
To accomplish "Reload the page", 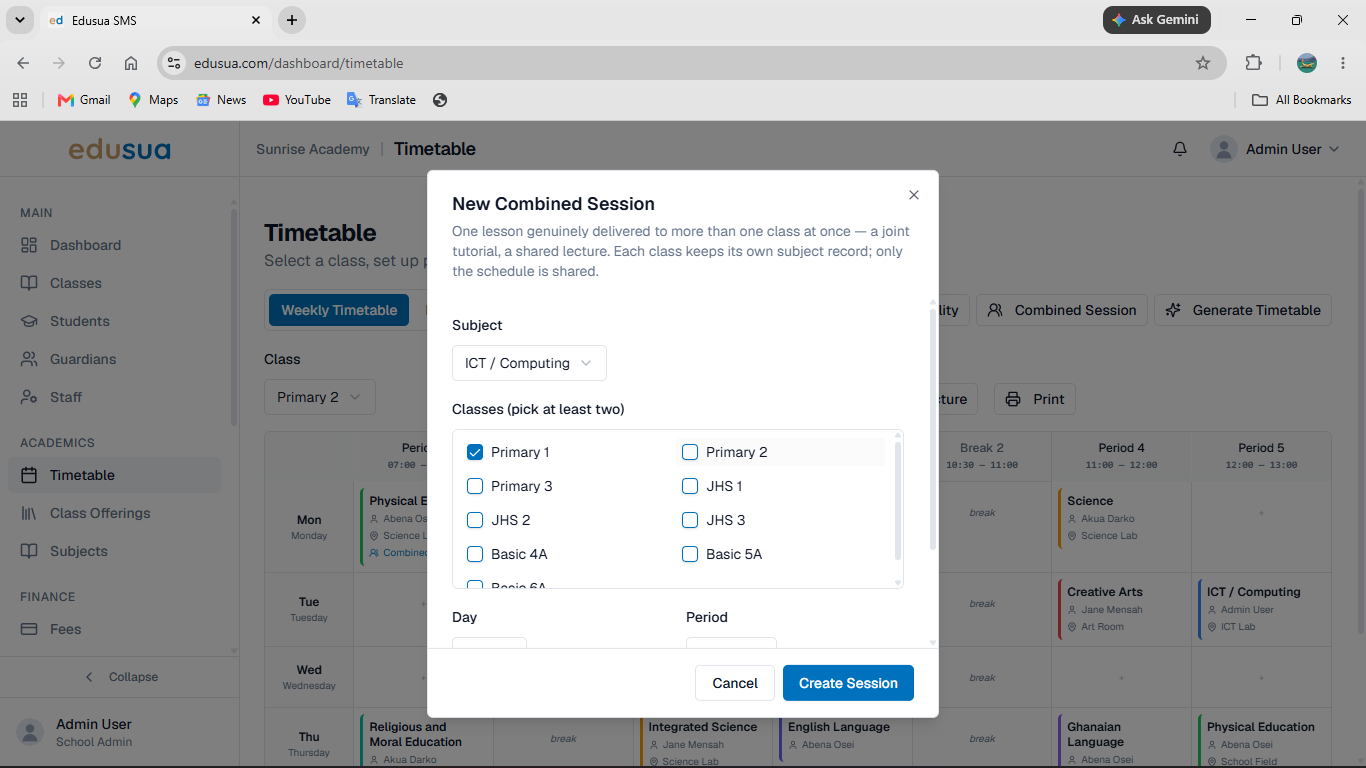I will pos(95,63).
